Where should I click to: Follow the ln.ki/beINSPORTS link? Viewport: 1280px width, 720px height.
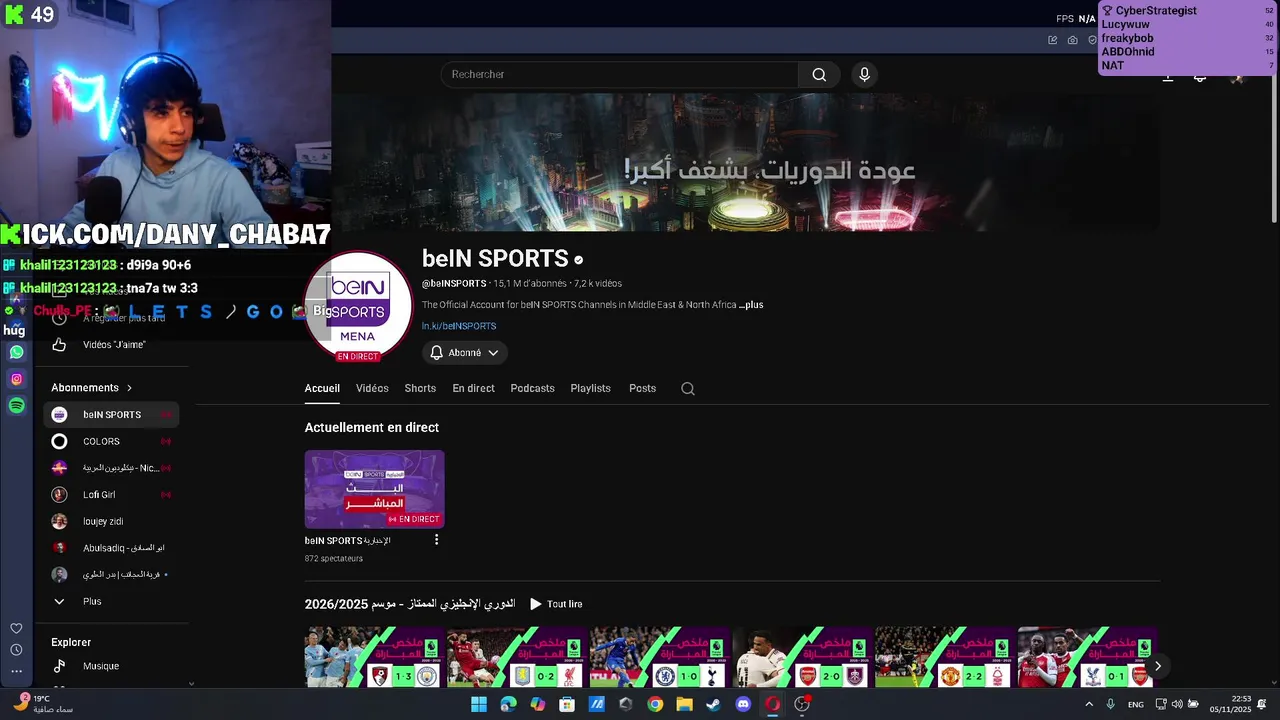click(459, 326)
